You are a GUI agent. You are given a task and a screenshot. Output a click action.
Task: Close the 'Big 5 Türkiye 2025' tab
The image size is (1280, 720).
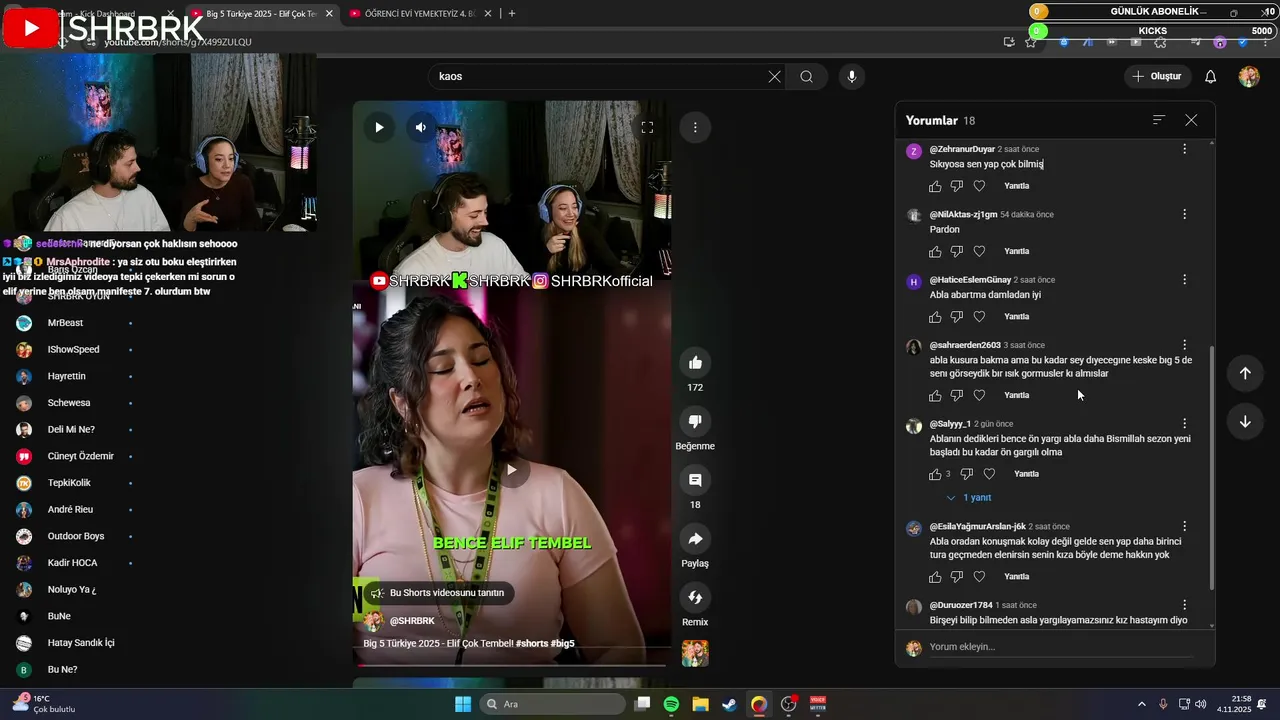(x=329, y=14)
